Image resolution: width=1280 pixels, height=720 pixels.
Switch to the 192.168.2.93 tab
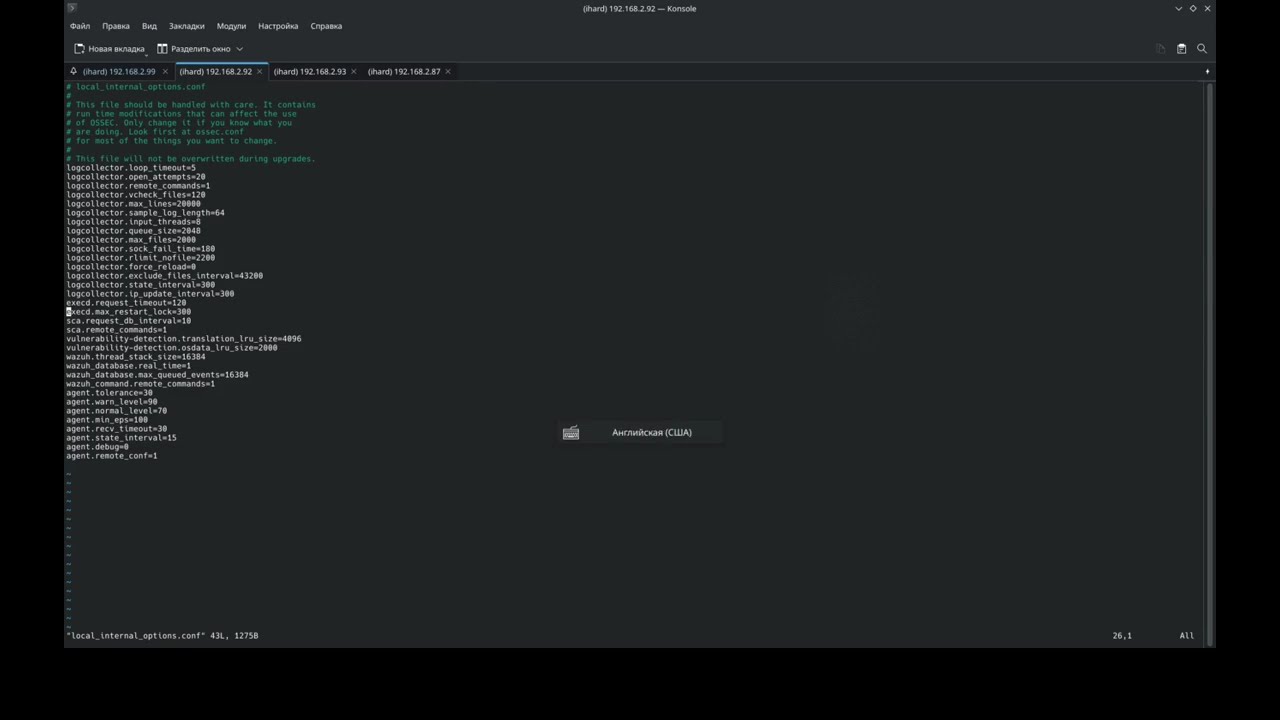(x=310, y=72)
